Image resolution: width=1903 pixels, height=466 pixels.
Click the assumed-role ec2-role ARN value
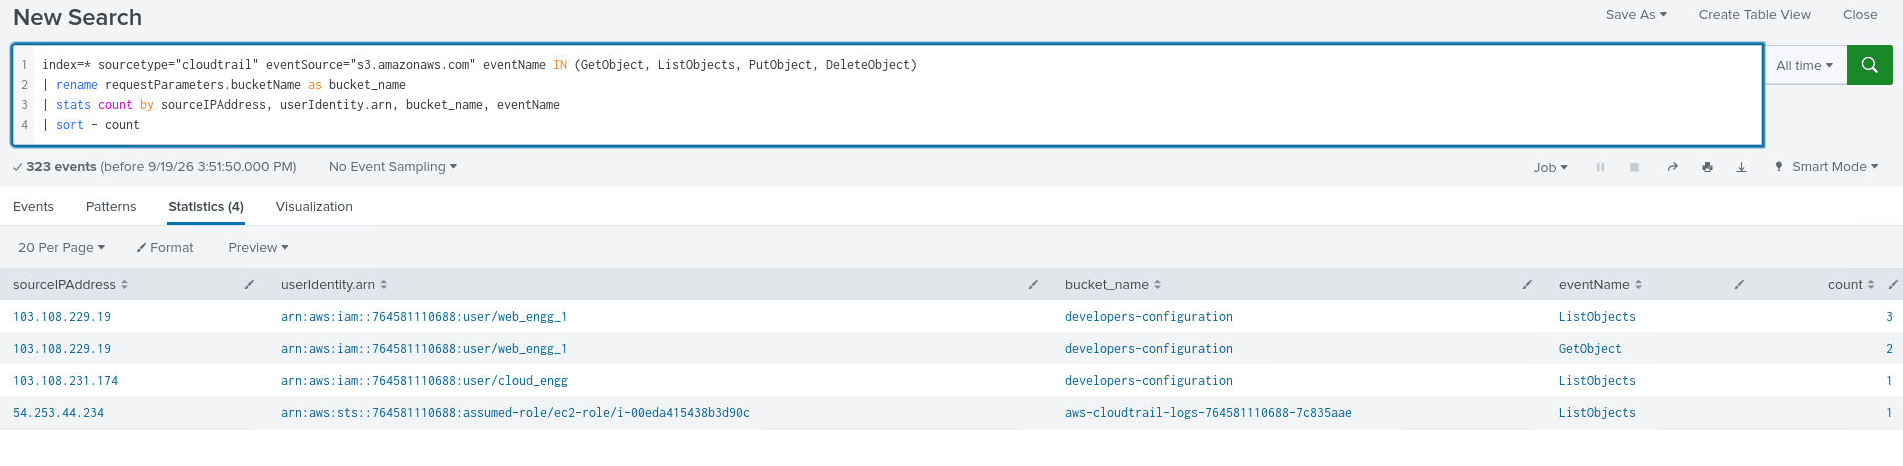click(x=515, y=413)
